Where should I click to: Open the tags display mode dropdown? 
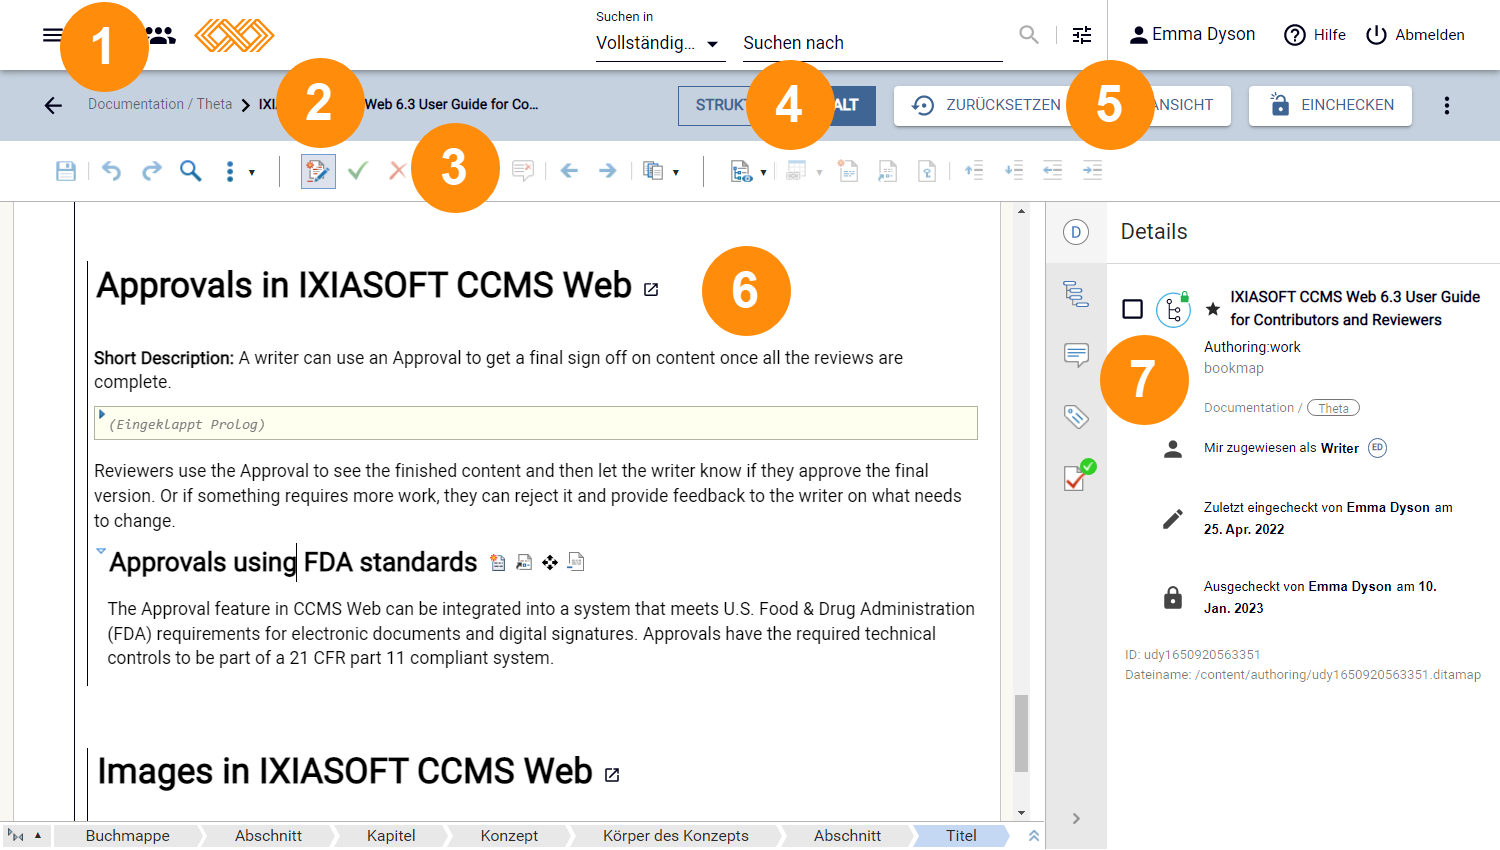pos(748,172)
